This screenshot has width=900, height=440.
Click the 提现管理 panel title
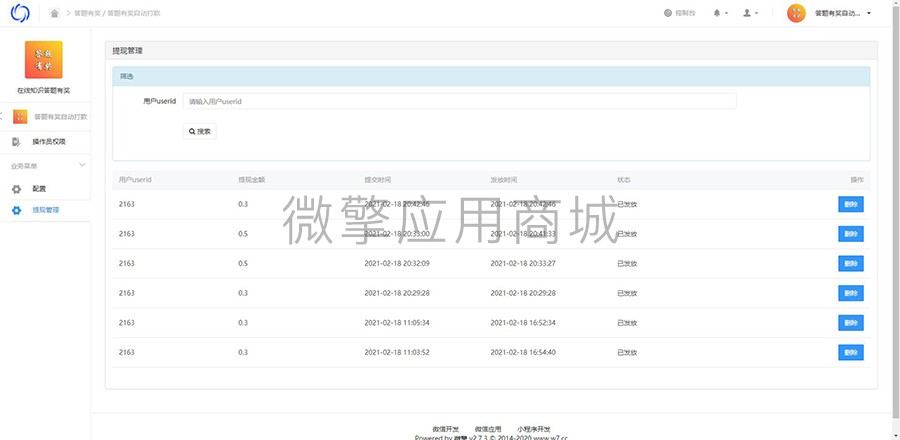(127, 50)
